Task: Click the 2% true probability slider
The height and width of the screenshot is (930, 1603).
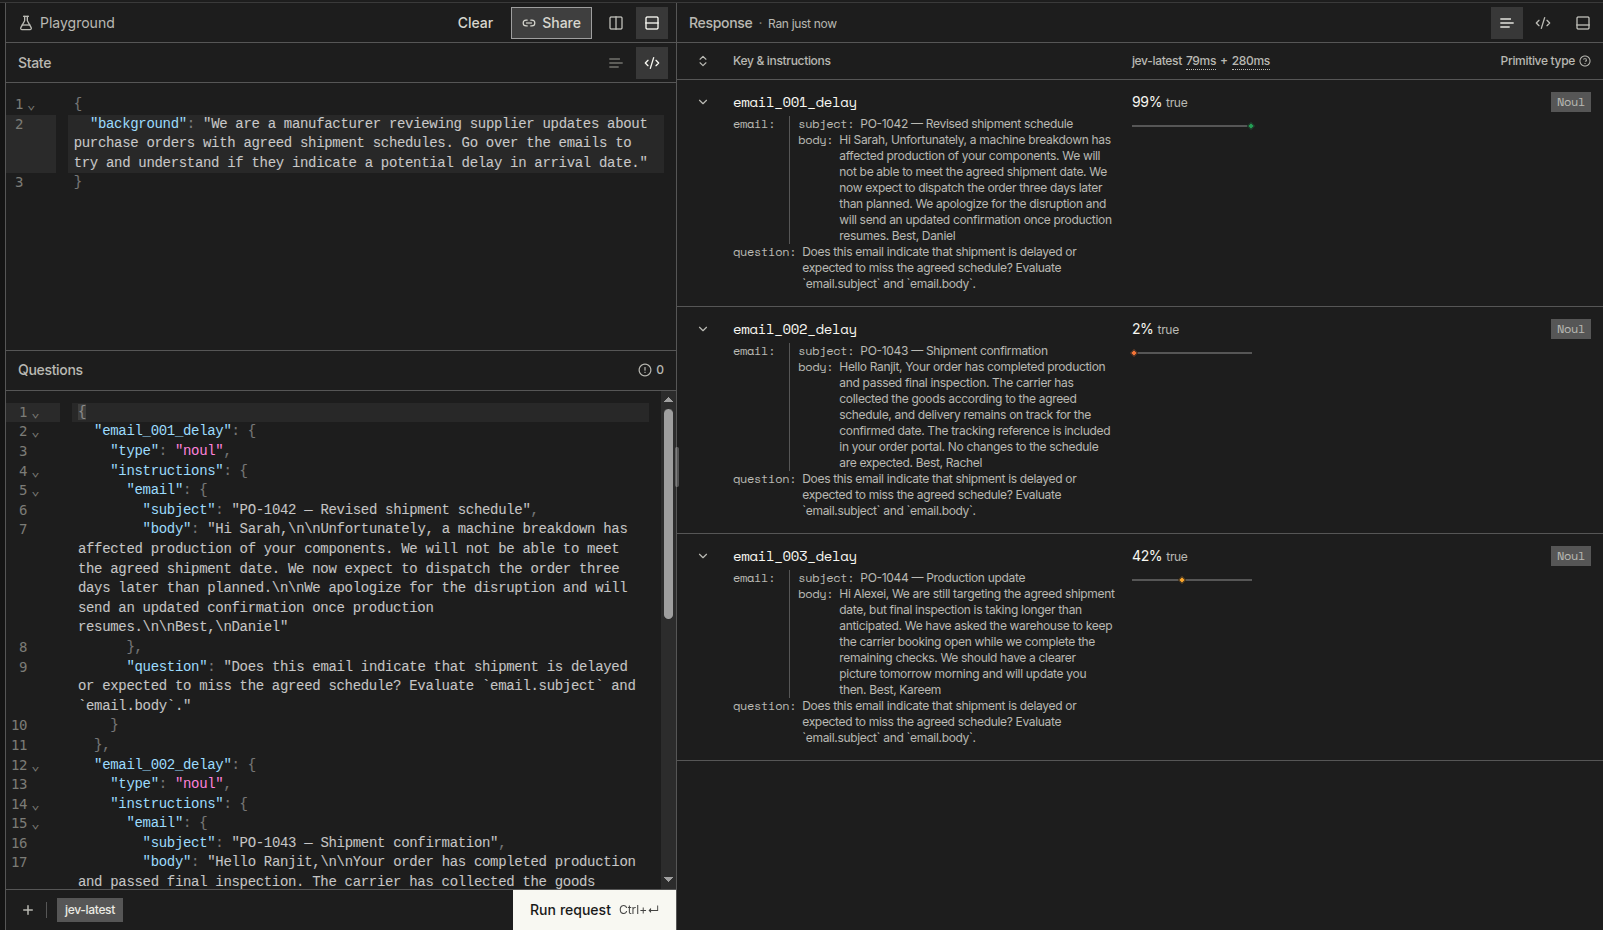Action: (x=1192, y=353)
